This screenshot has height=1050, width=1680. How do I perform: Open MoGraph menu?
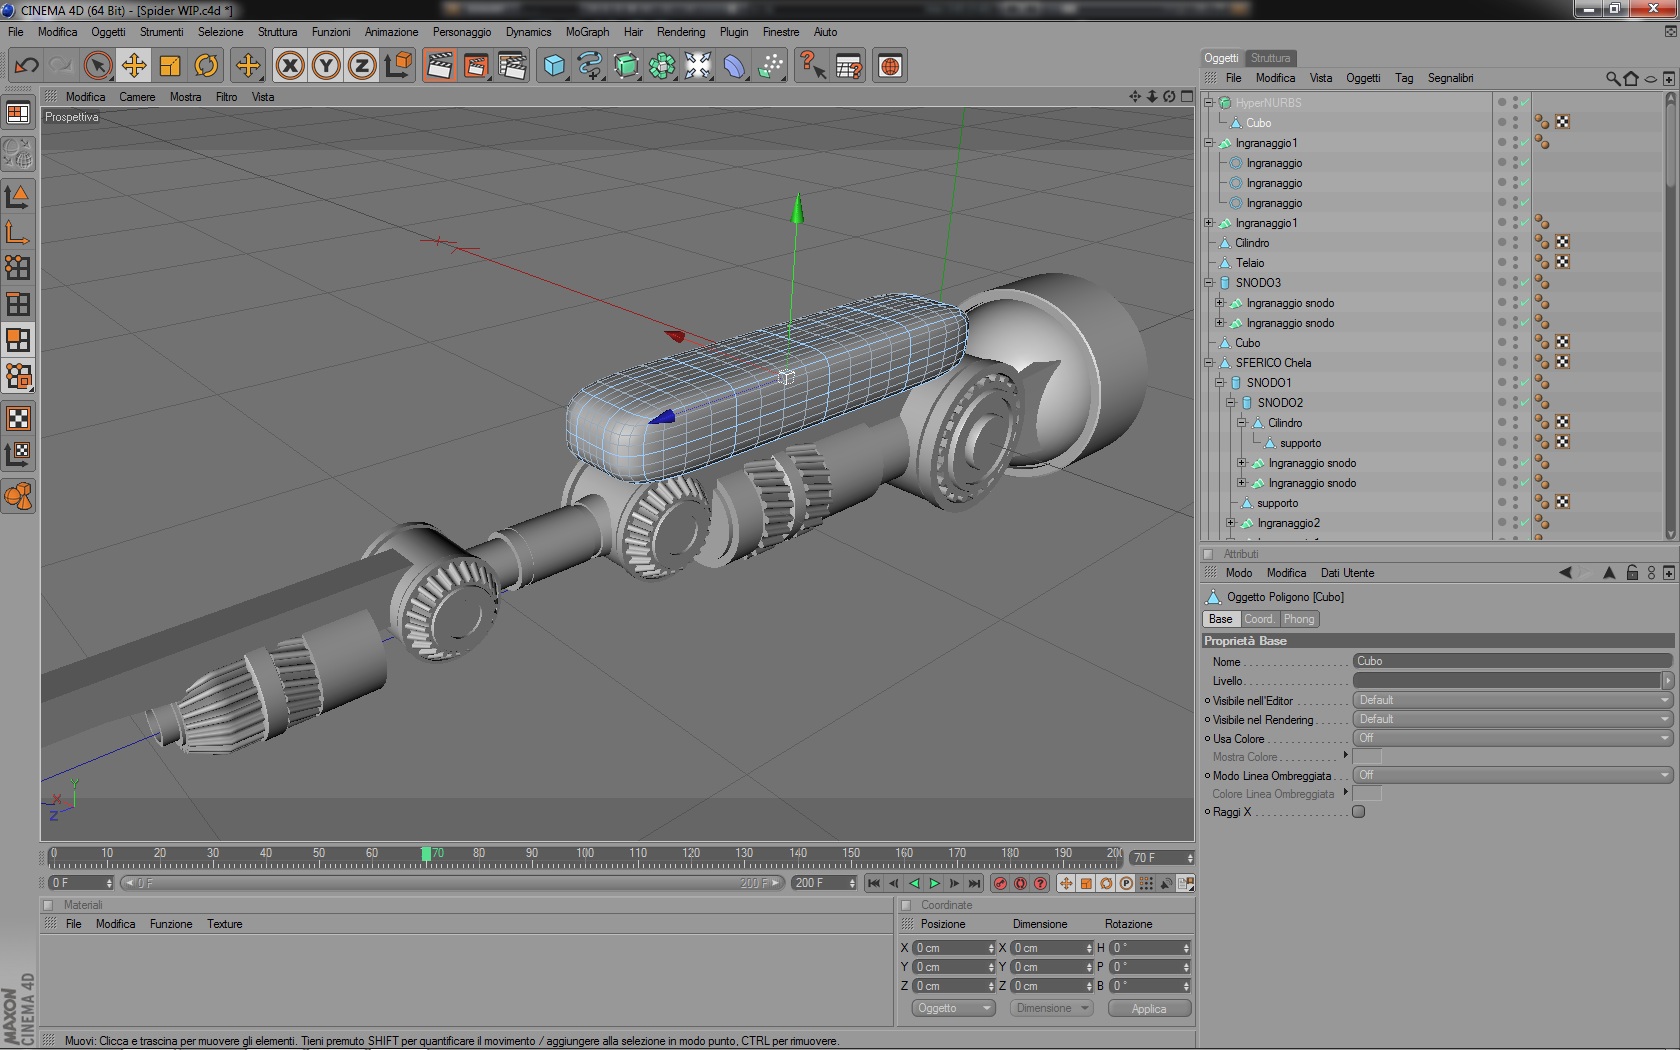587,32
